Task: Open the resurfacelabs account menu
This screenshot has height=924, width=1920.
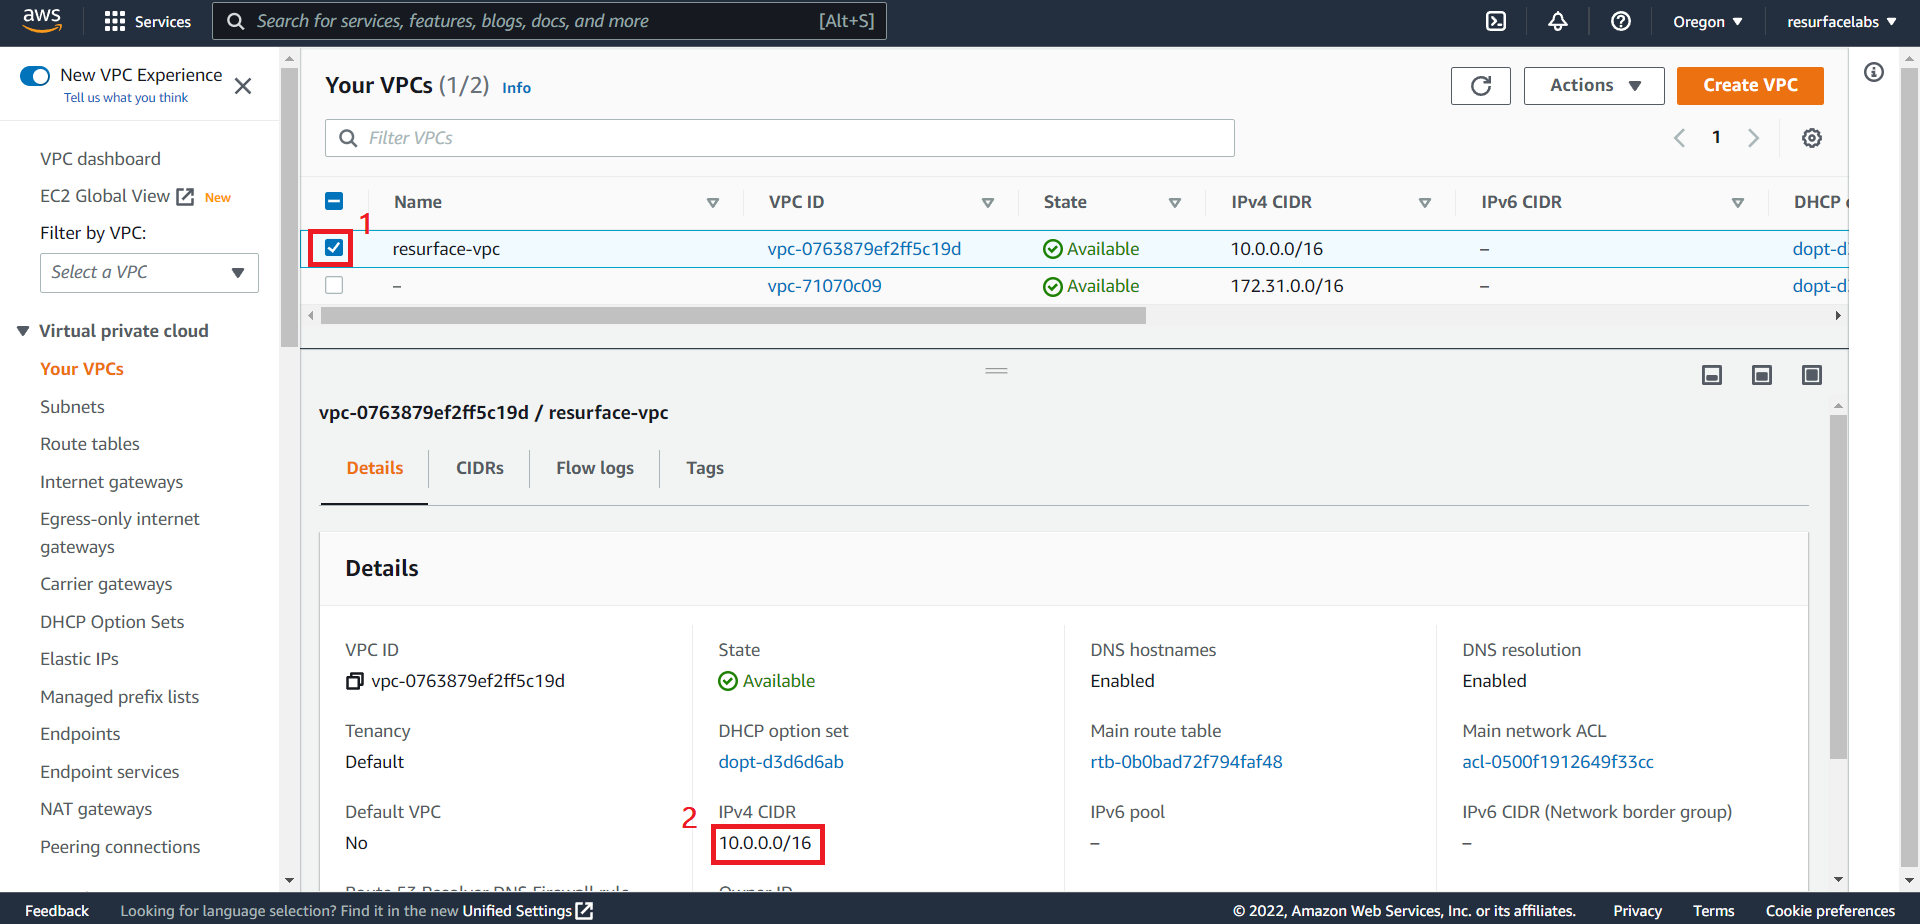Action: pos(1842,21)
